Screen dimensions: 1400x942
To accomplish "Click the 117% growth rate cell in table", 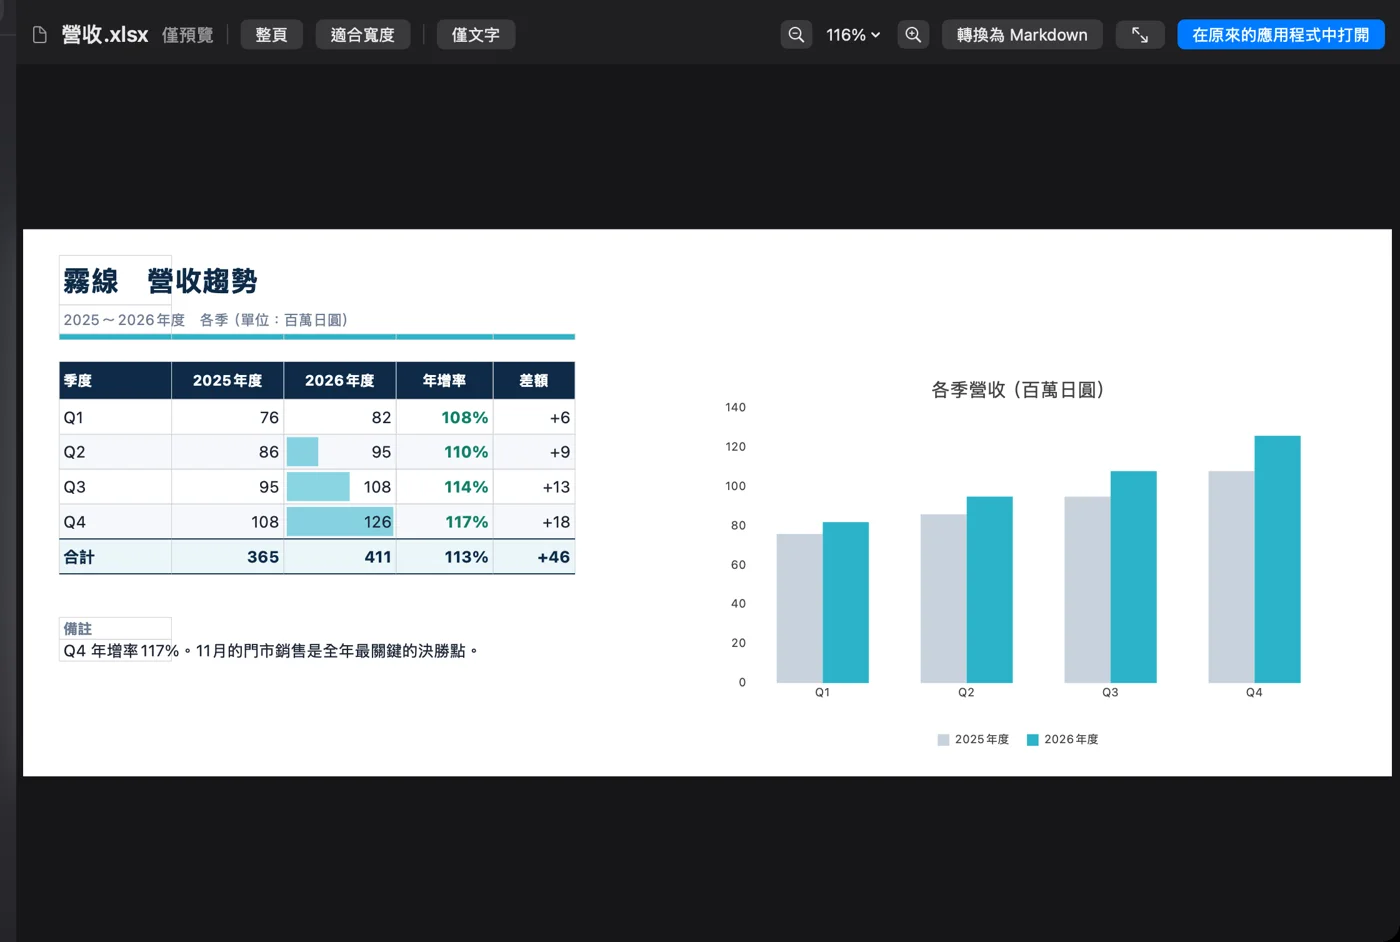I will 445,522.
